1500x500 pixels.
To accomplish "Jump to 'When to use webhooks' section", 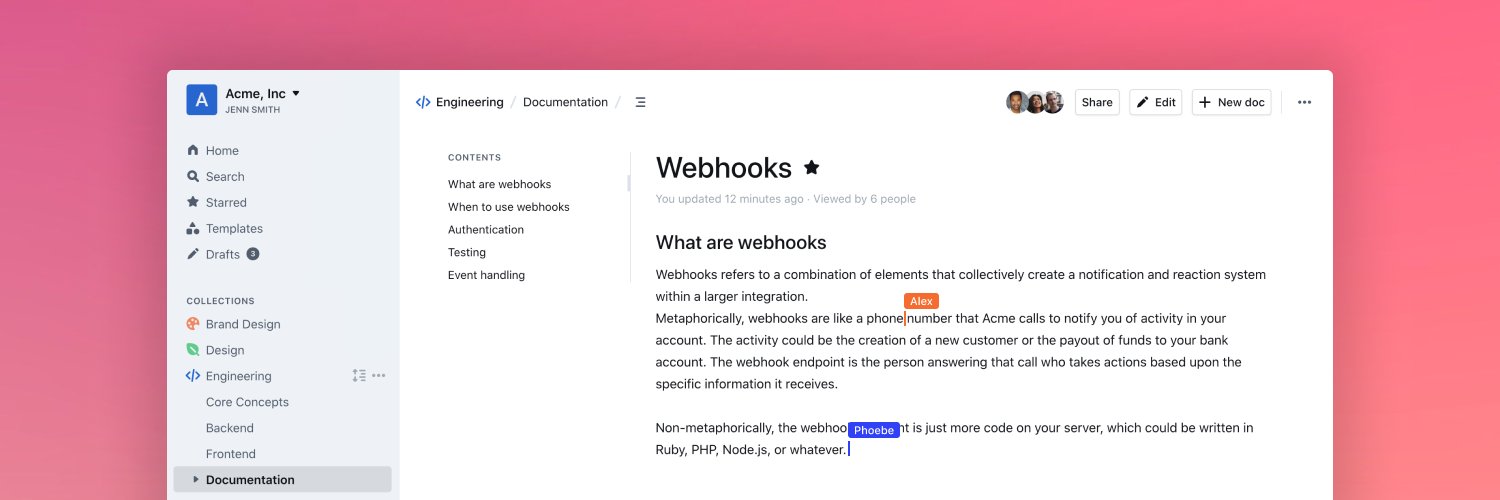I will tap(509, 207).
